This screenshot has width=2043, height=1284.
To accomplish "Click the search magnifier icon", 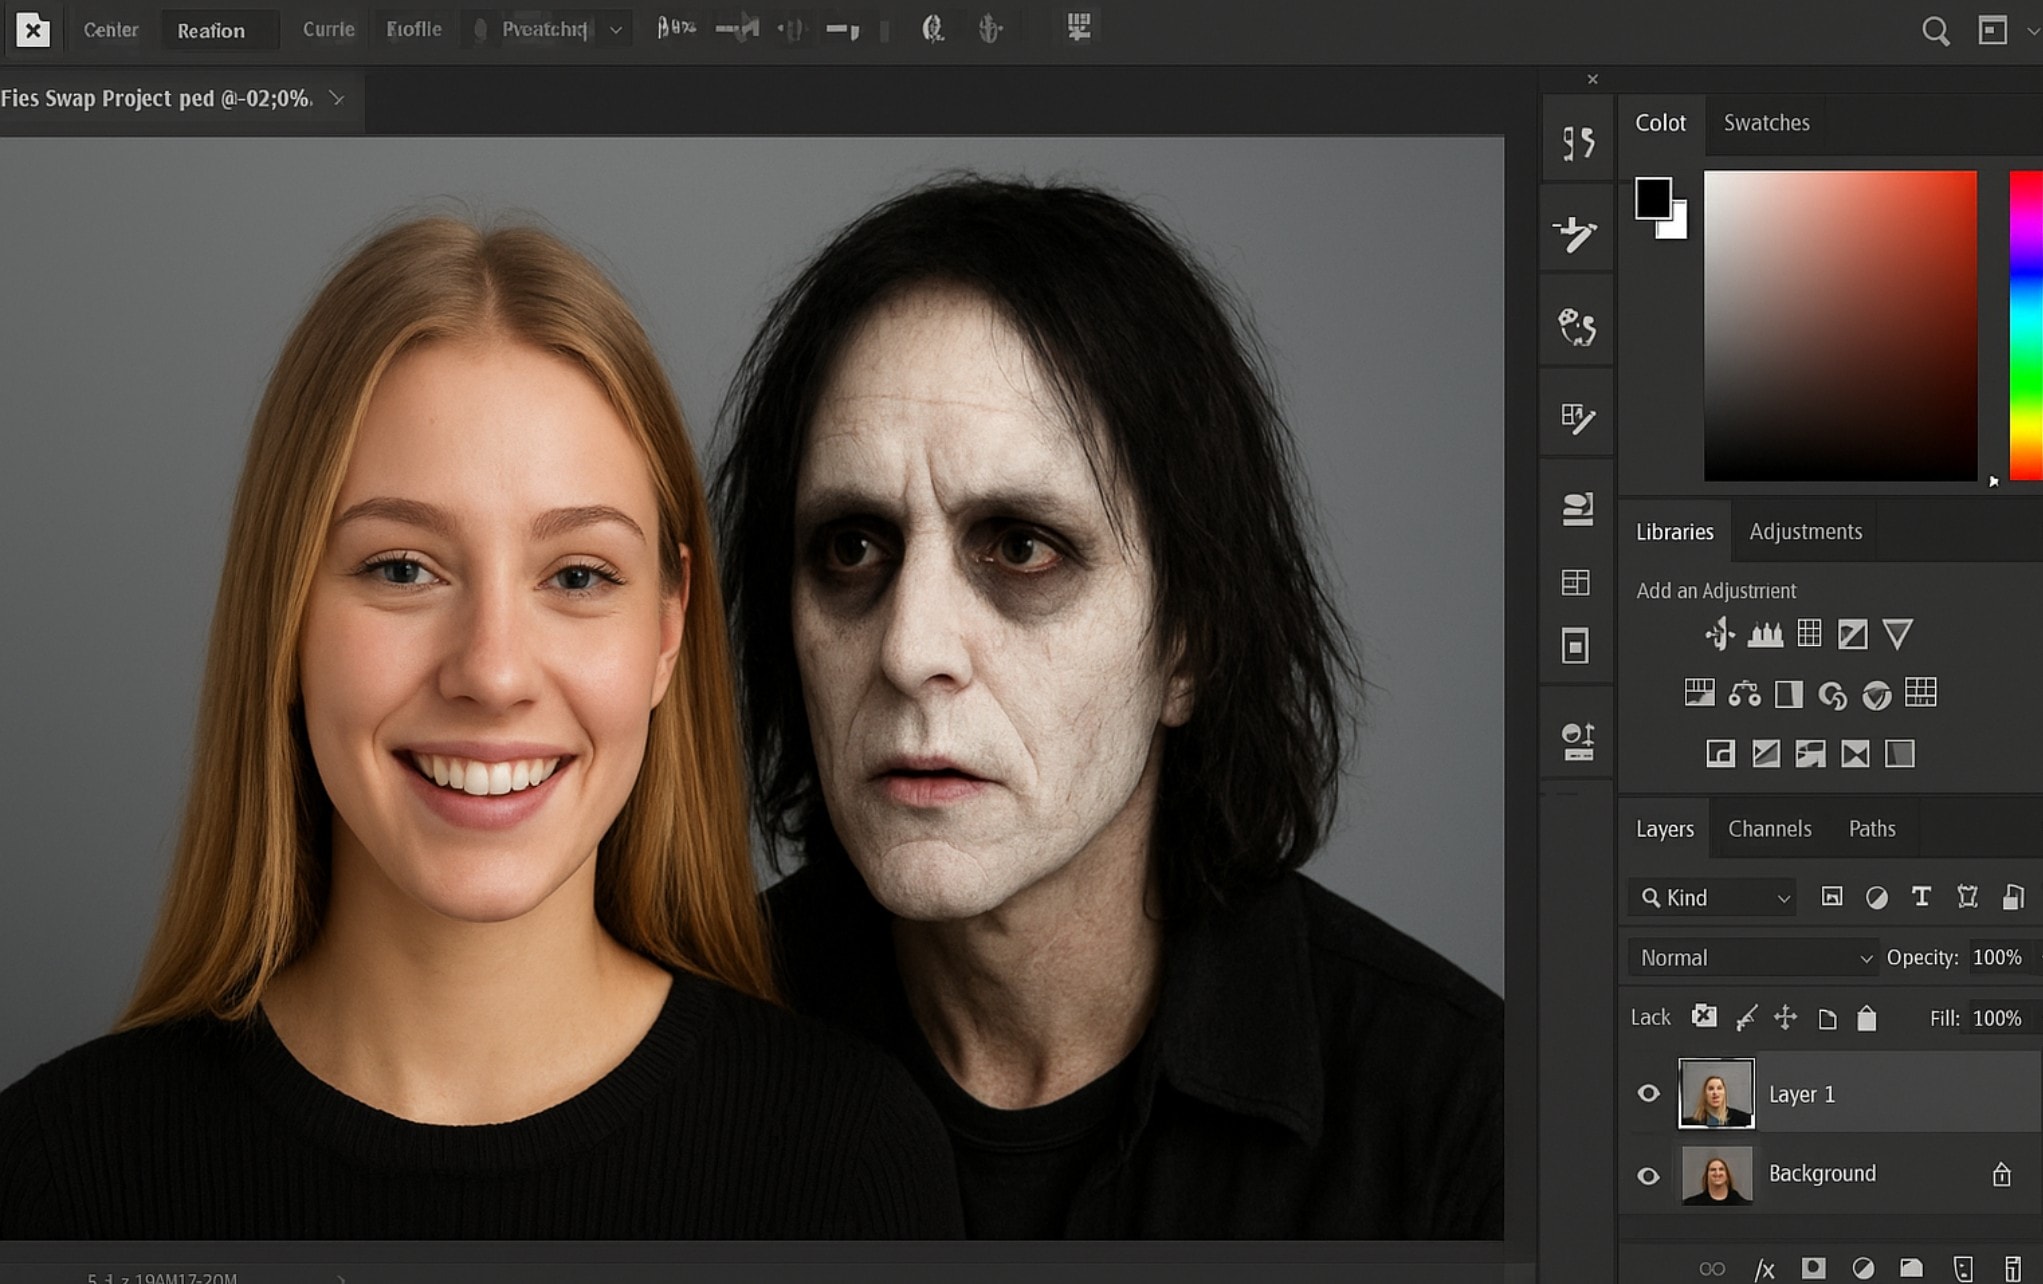I will coord(1935,31).
